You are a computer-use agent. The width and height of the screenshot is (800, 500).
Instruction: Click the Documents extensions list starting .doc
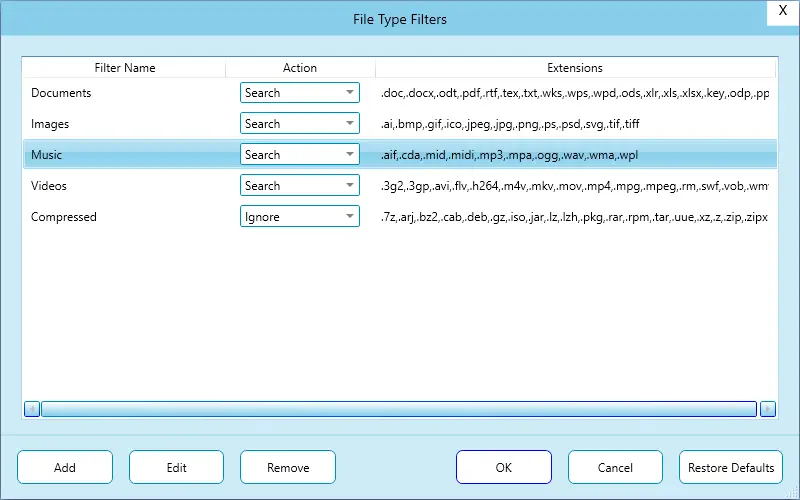click(575, 93)
